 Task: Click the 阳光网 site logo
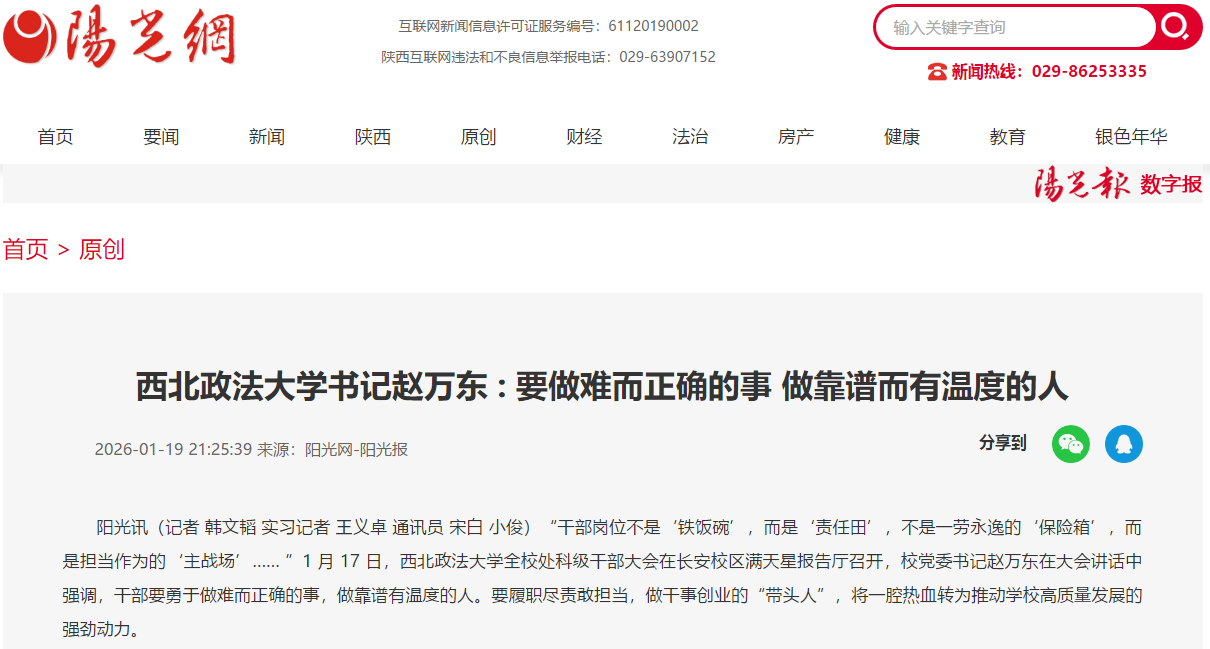pyautogui.click(x=120, y=37)
